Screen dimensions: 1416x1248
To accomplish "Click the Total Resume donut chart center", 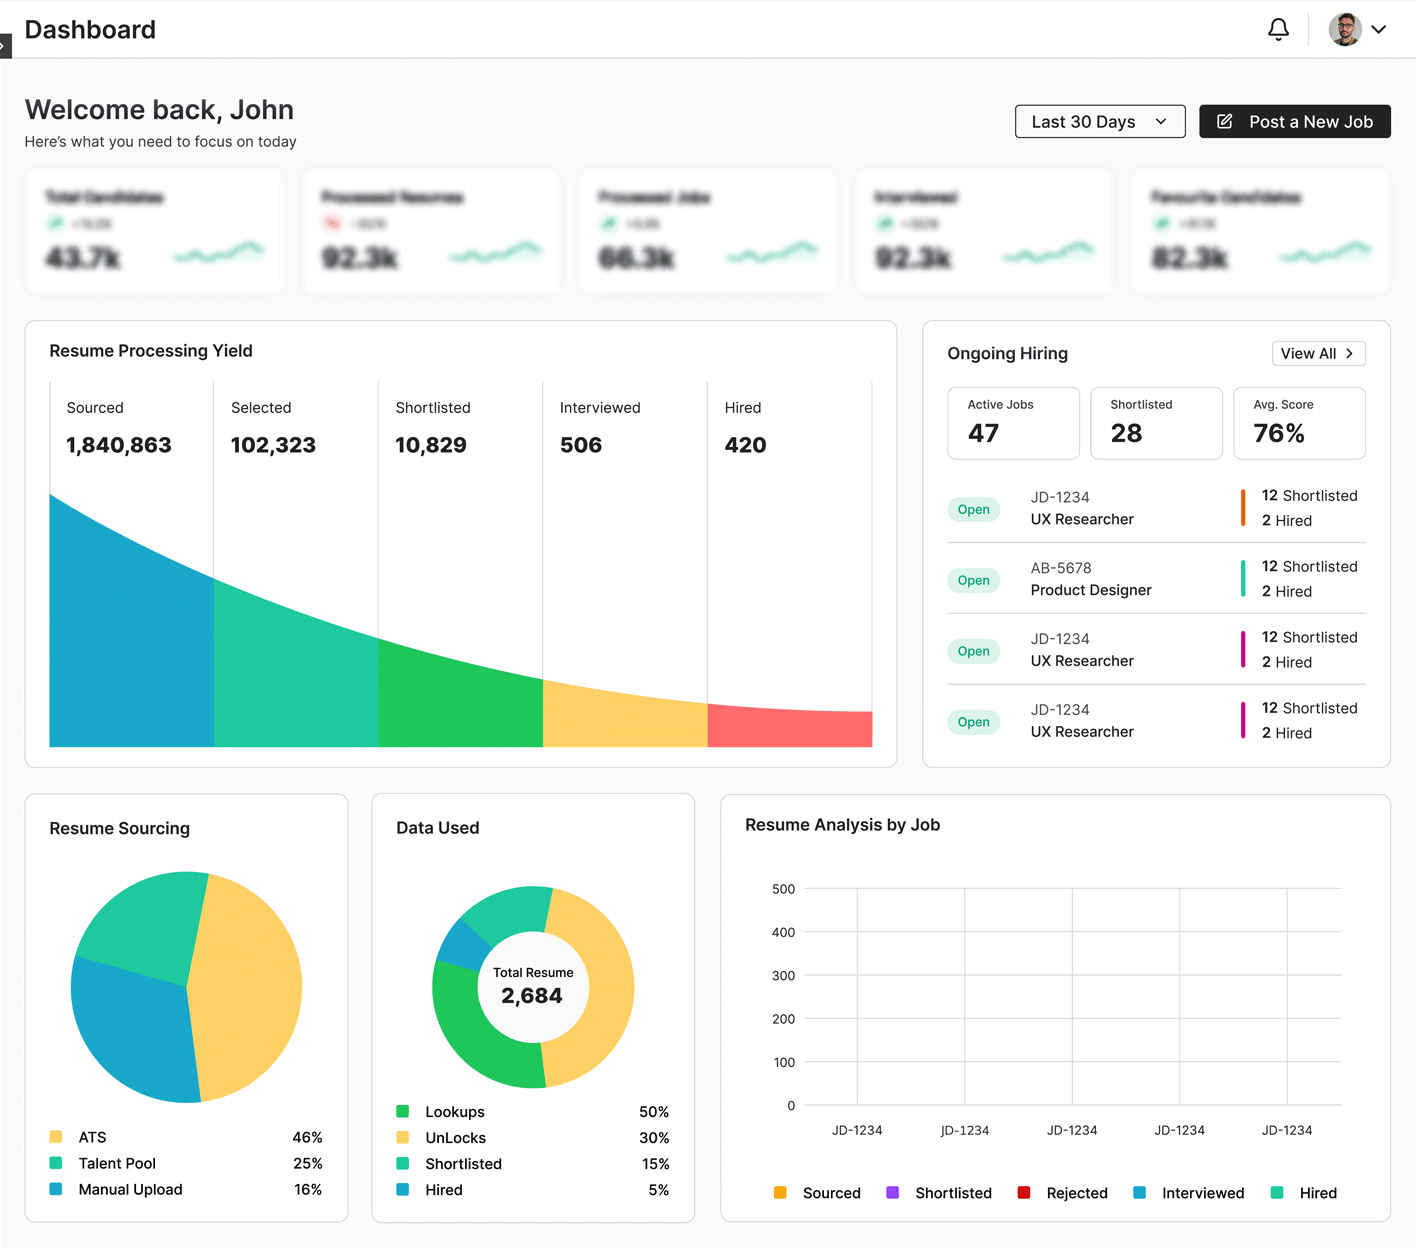I will [x=533, y=987].
